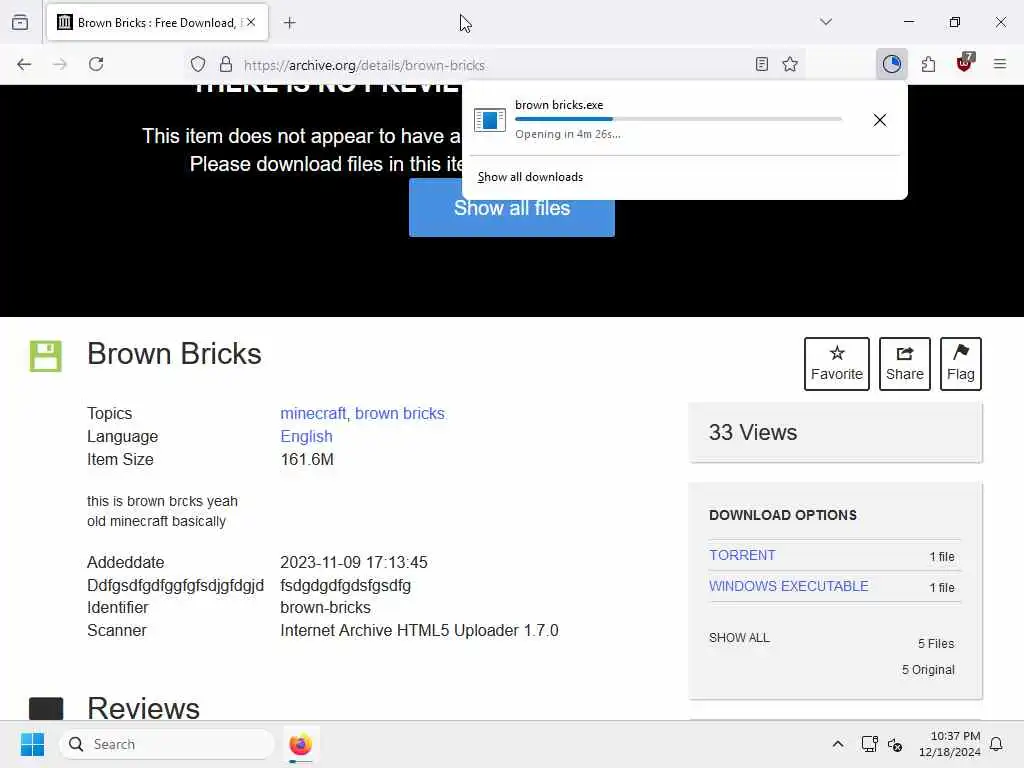Open Firefox application hamburger menu
The image size is (1024, 768).
[x=1000, y=64]
